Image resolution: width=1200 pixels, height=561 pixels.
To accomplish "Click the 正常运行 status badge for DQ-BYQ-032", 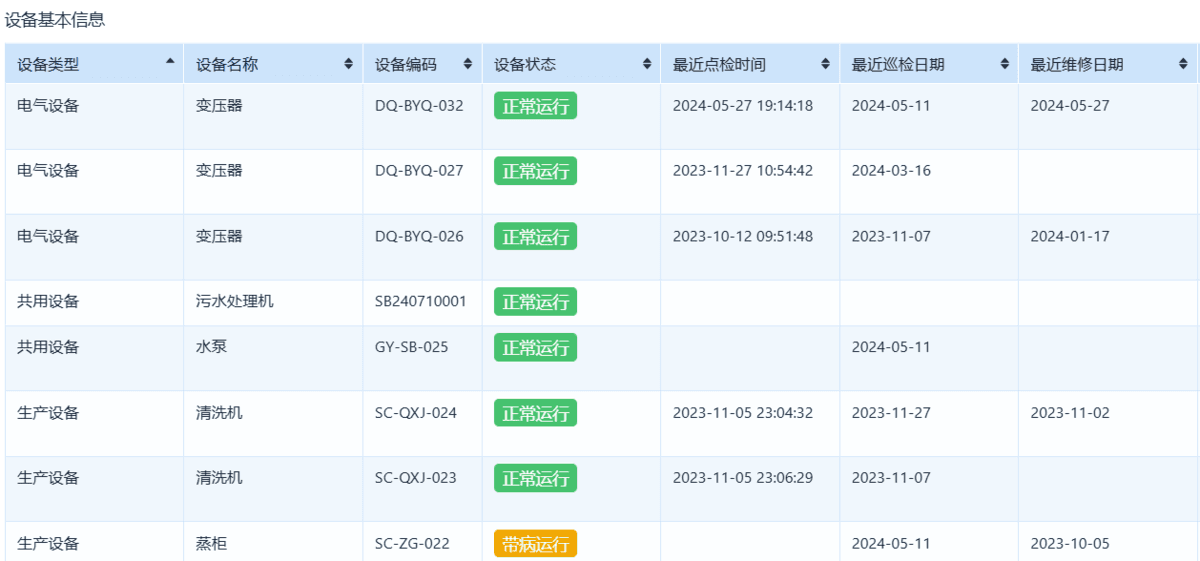I will click(535, 106).
